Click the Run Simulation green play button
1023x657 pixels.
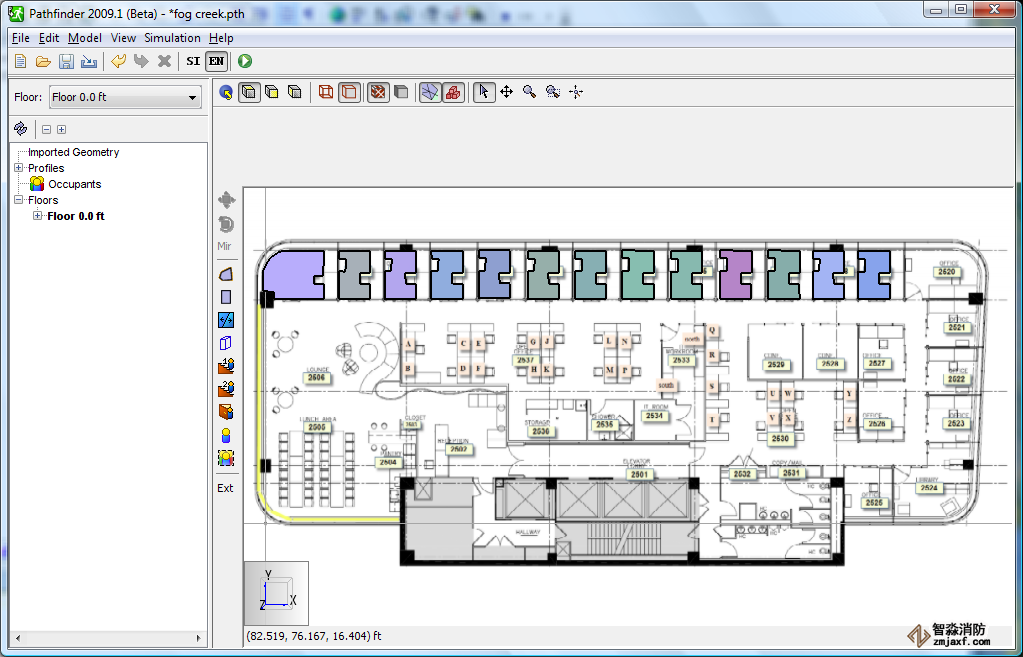[245, 62]
